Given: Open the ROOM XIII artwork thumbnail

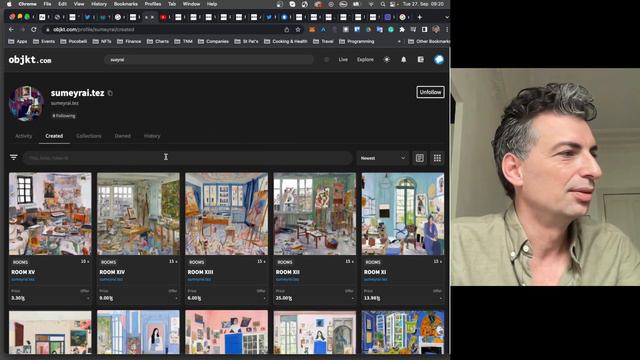Looking at the screenshot, I should click(227, 214).
